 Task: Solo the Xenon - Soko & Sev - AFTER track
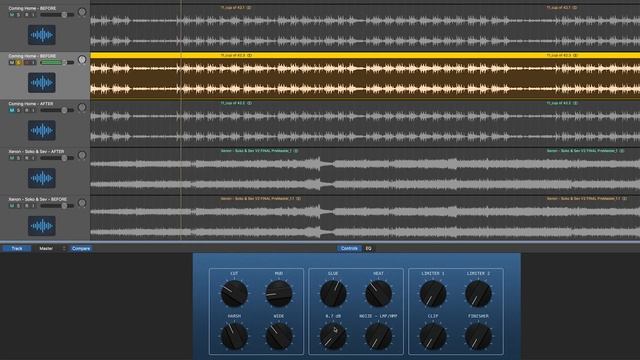tap(19, 158)
